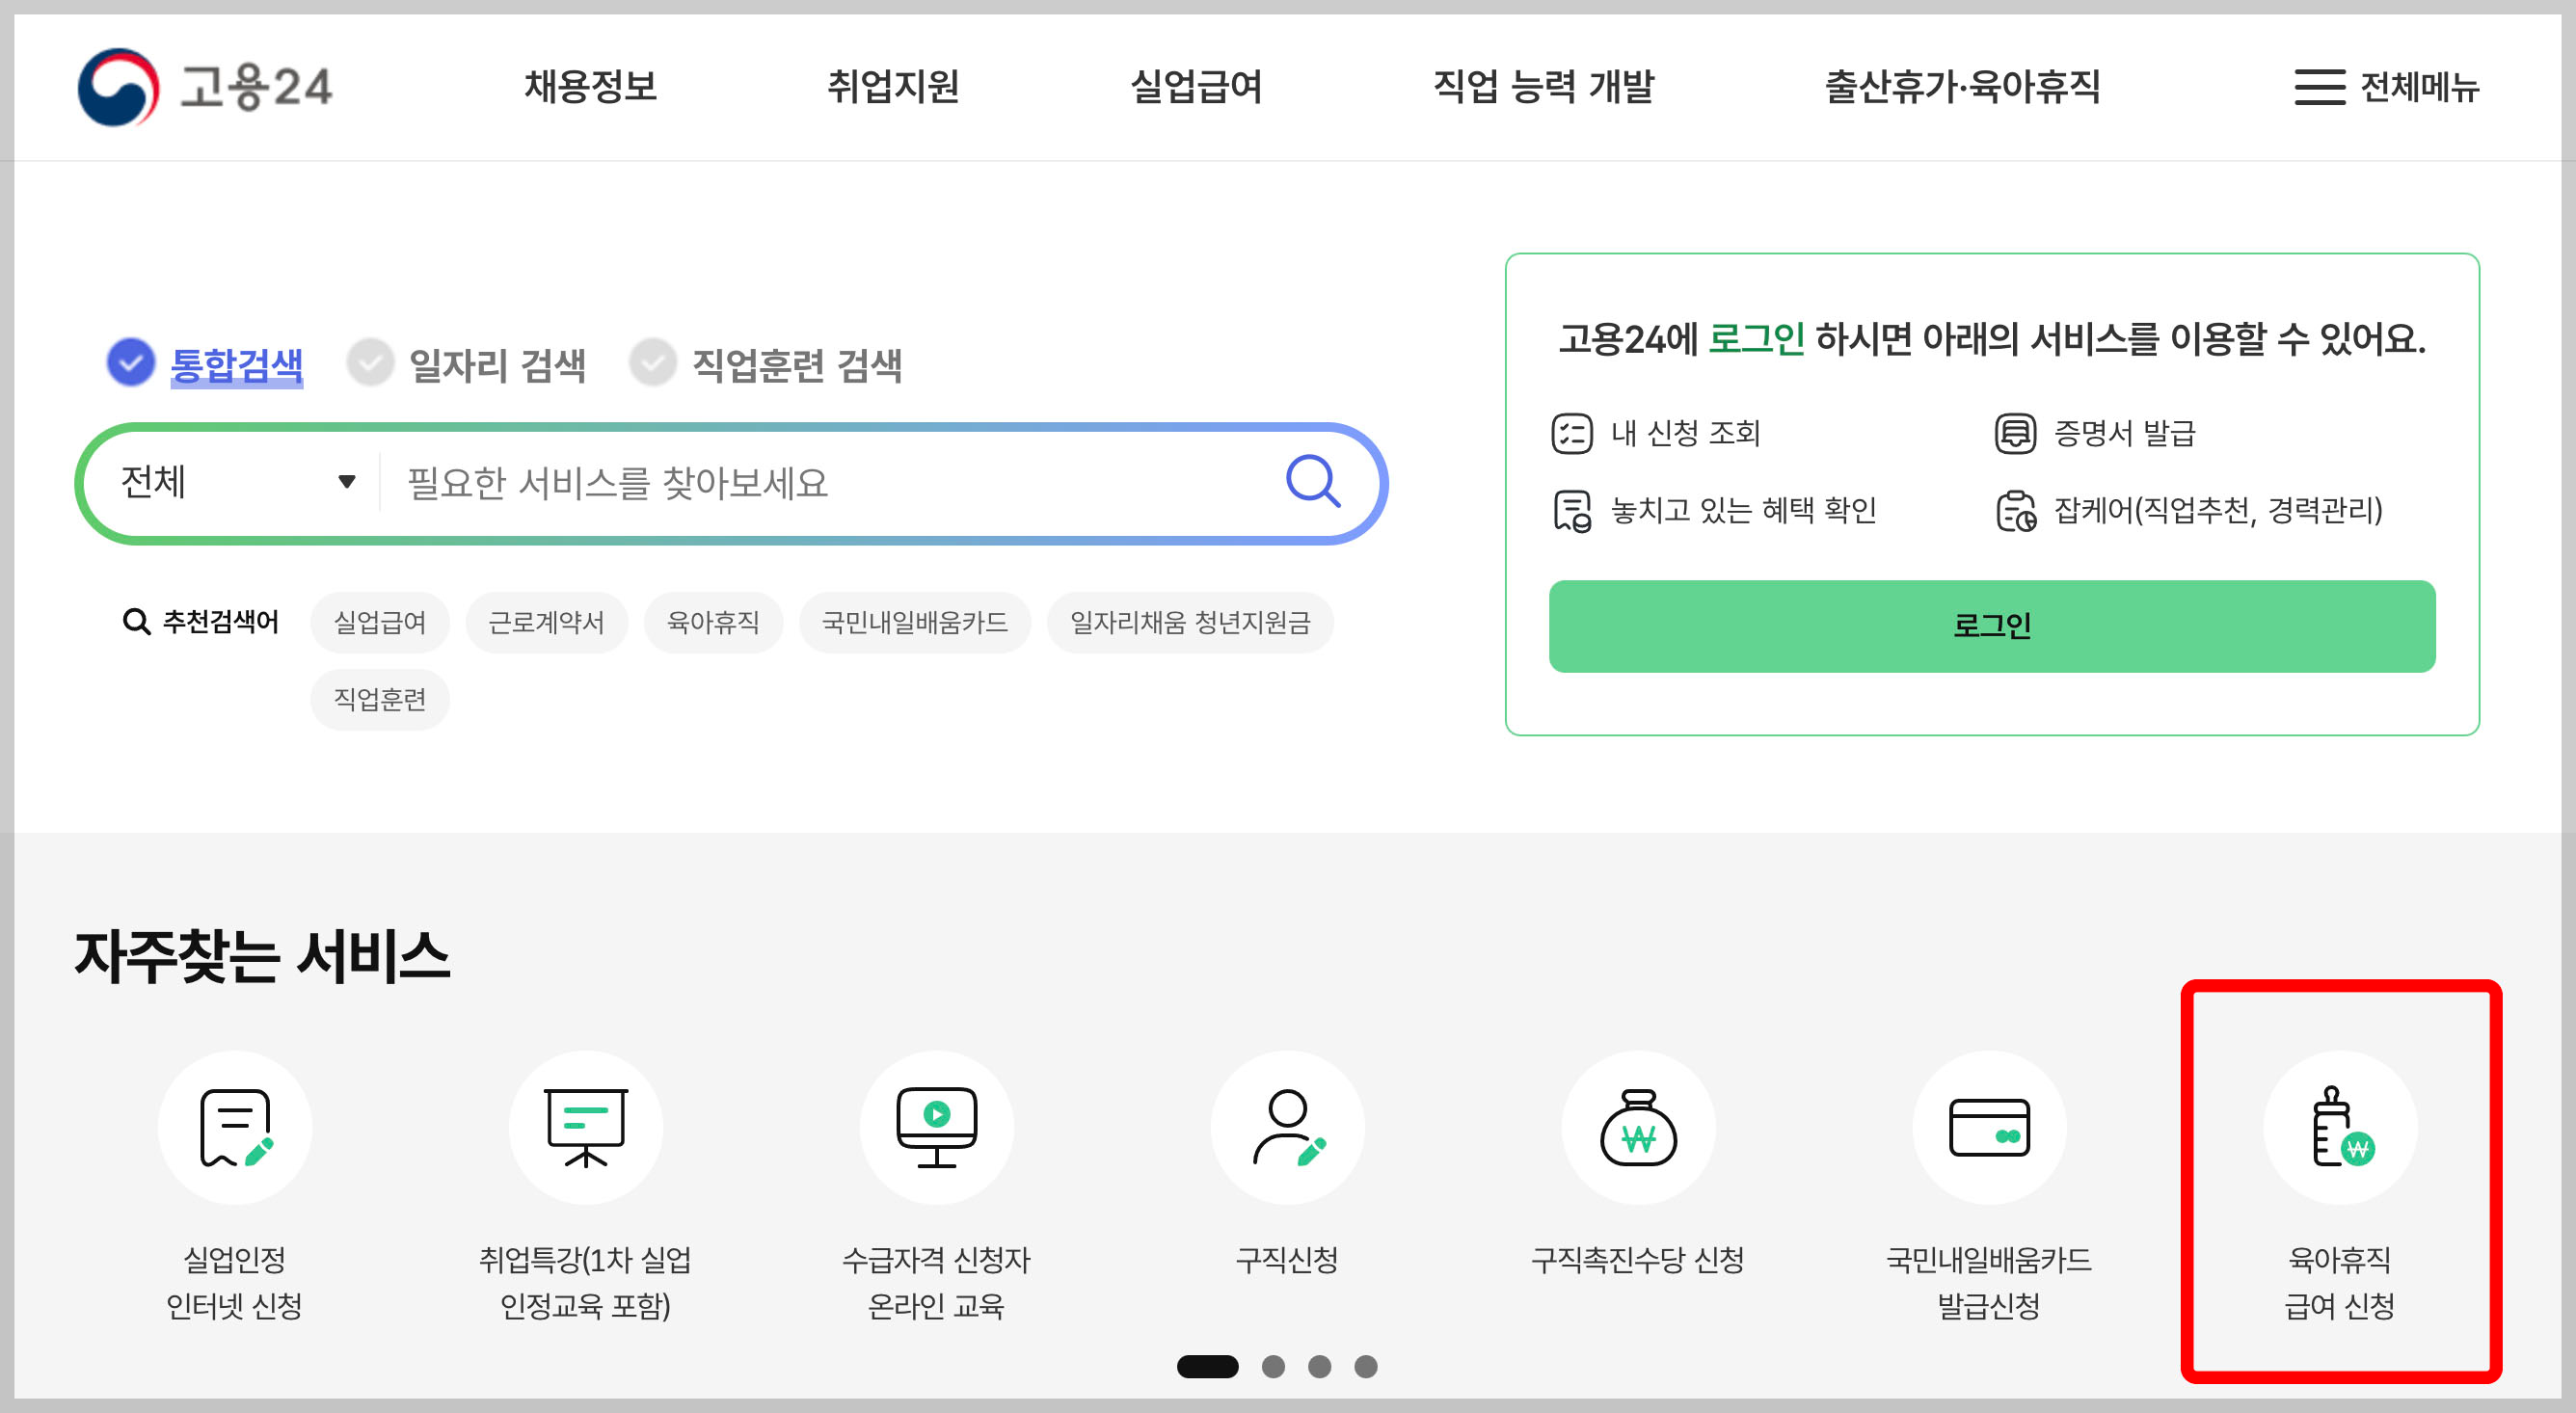The image size is (2576, 1413).
Task: Click the 국민내일배움카드 발급신청 label
Action: [x=1989, y=1282]
